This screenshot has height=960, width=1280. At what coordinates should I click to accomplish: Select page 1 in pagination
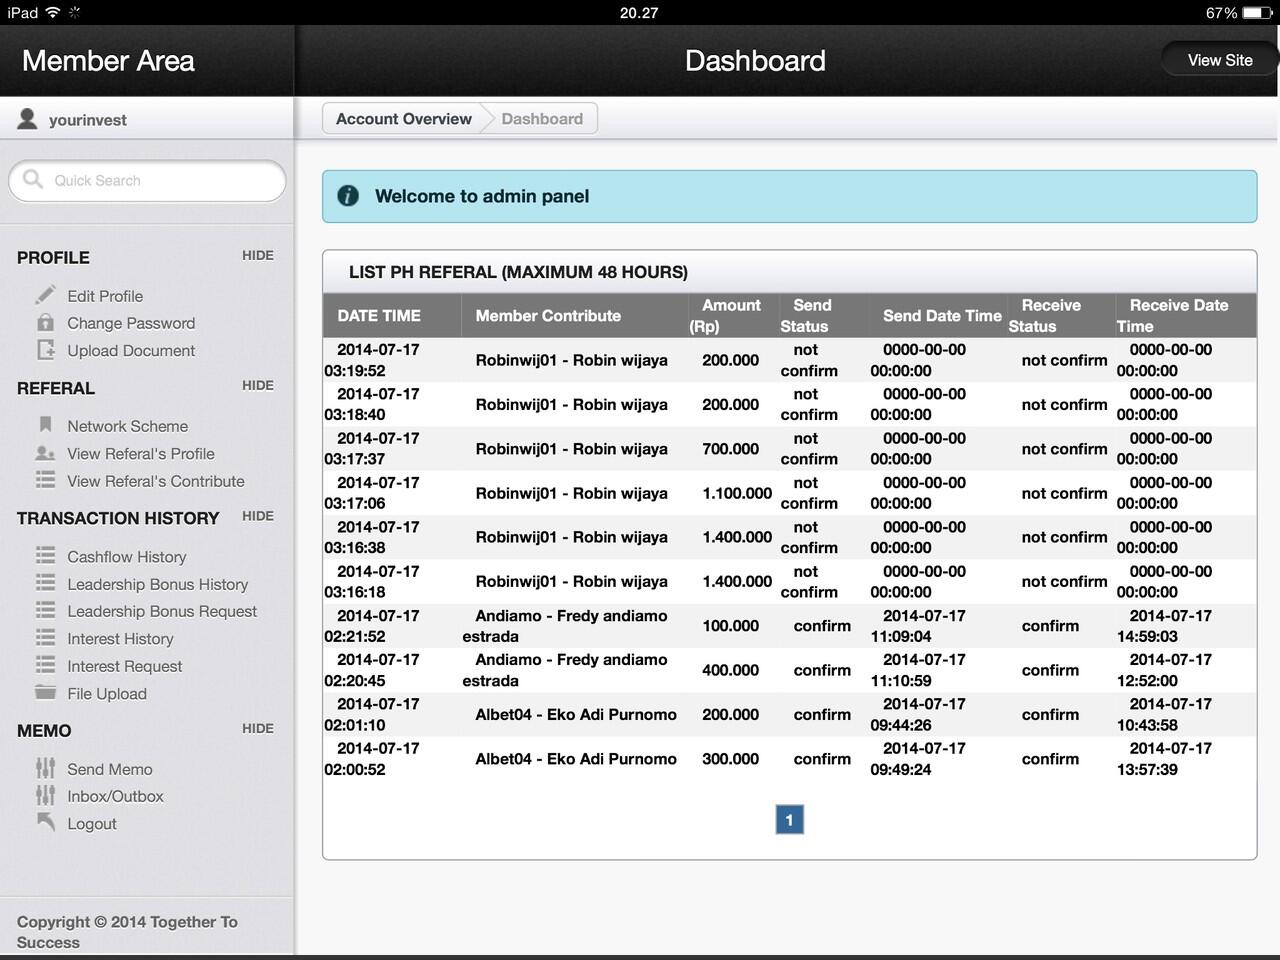pyautogui.click(x=789, y=820)
